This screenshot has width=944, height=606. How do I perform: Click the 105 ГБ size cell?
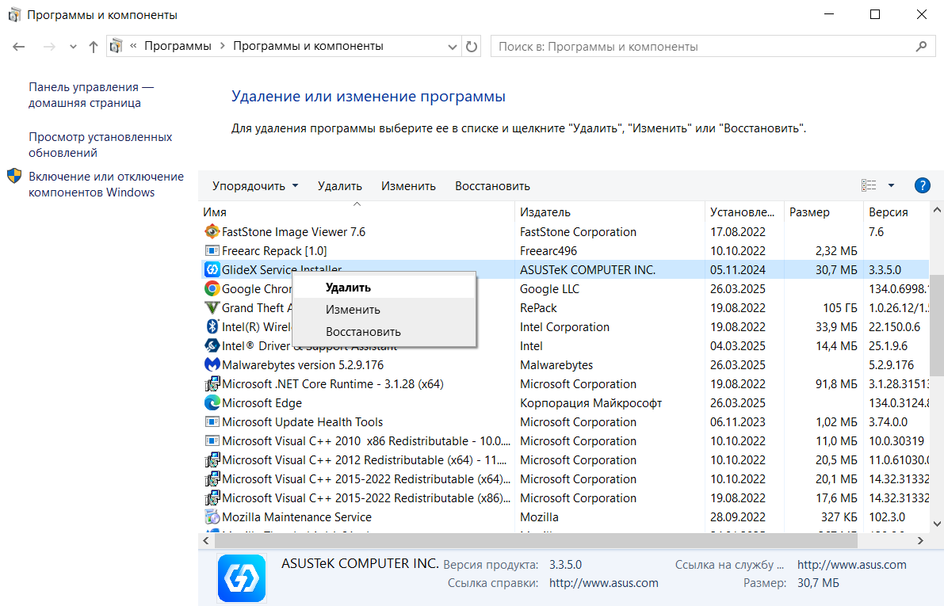click(839, 308)
